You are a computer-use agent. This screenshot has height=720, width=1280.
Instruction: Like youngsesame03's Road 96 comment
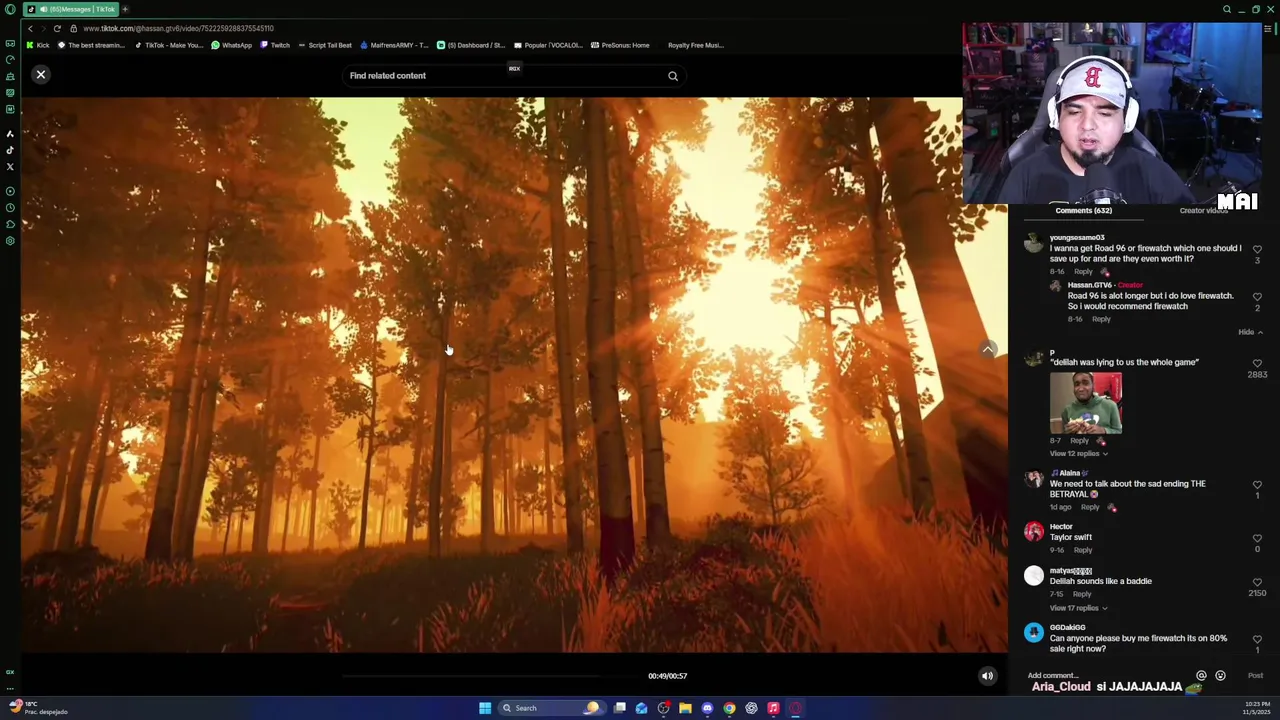1257,249
